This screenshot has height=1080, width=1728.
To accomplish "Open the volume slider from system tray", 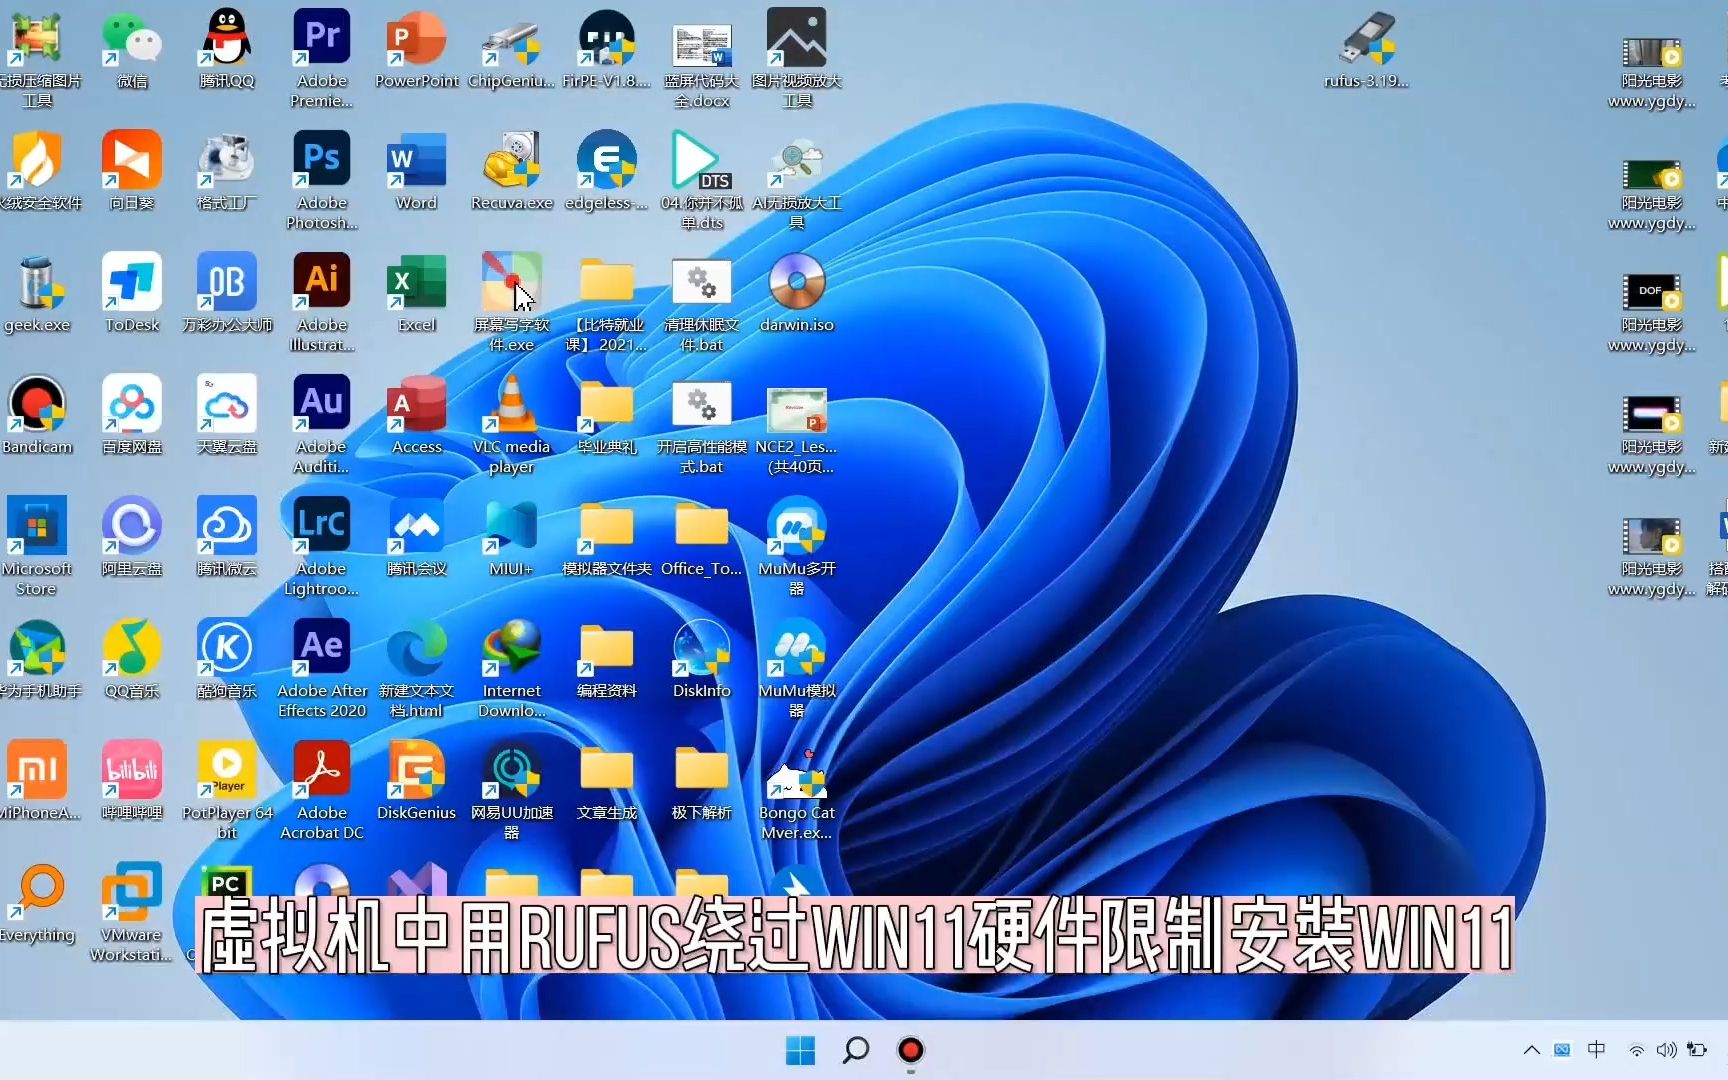I will (x=1666, y=1050).
